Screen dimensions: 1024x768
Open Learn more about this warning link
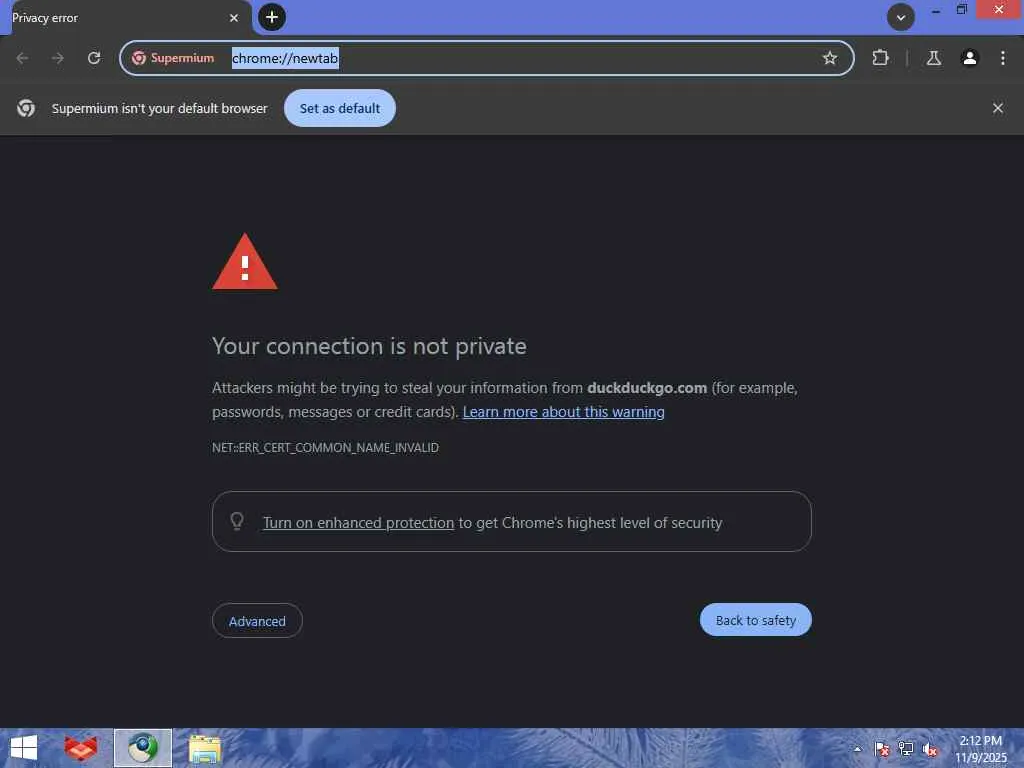pos(564,412)
